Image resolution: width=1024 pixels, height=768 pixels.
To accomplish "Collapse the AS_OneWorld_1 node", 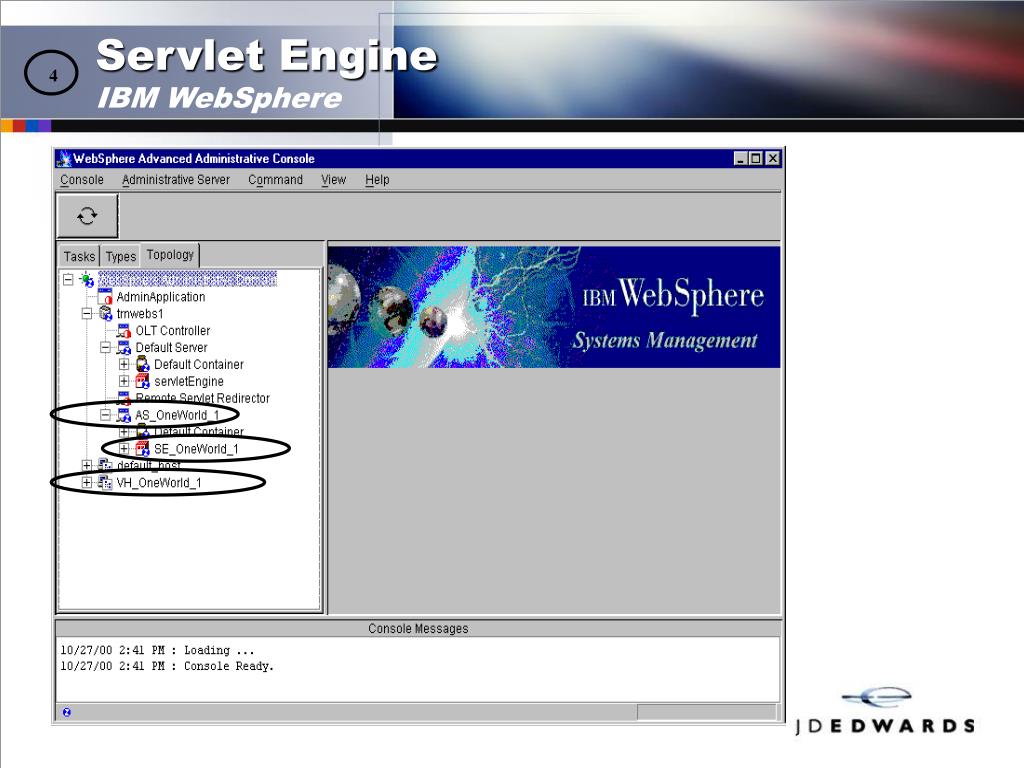I will 105,415.
